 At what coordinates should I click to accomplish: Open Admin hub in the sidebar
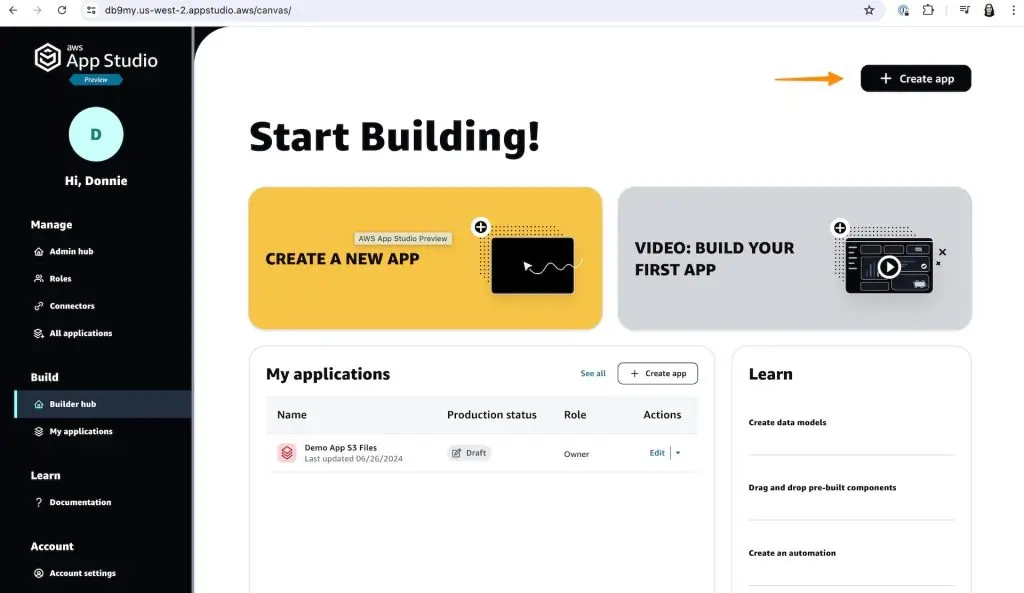(71, 252)
